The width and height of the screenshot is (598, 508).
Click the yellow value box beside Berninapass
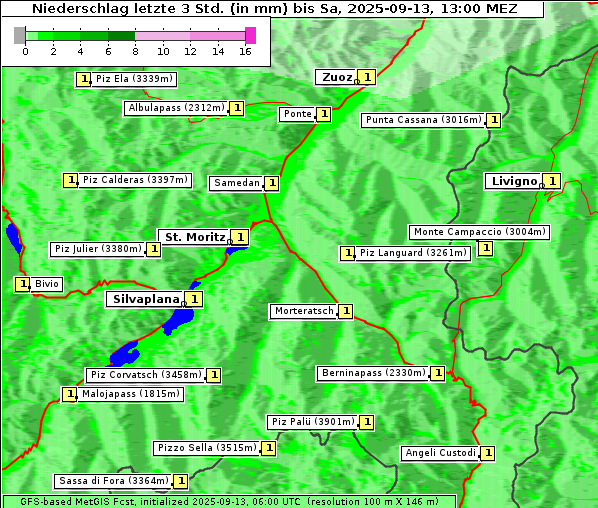[438, 373]
